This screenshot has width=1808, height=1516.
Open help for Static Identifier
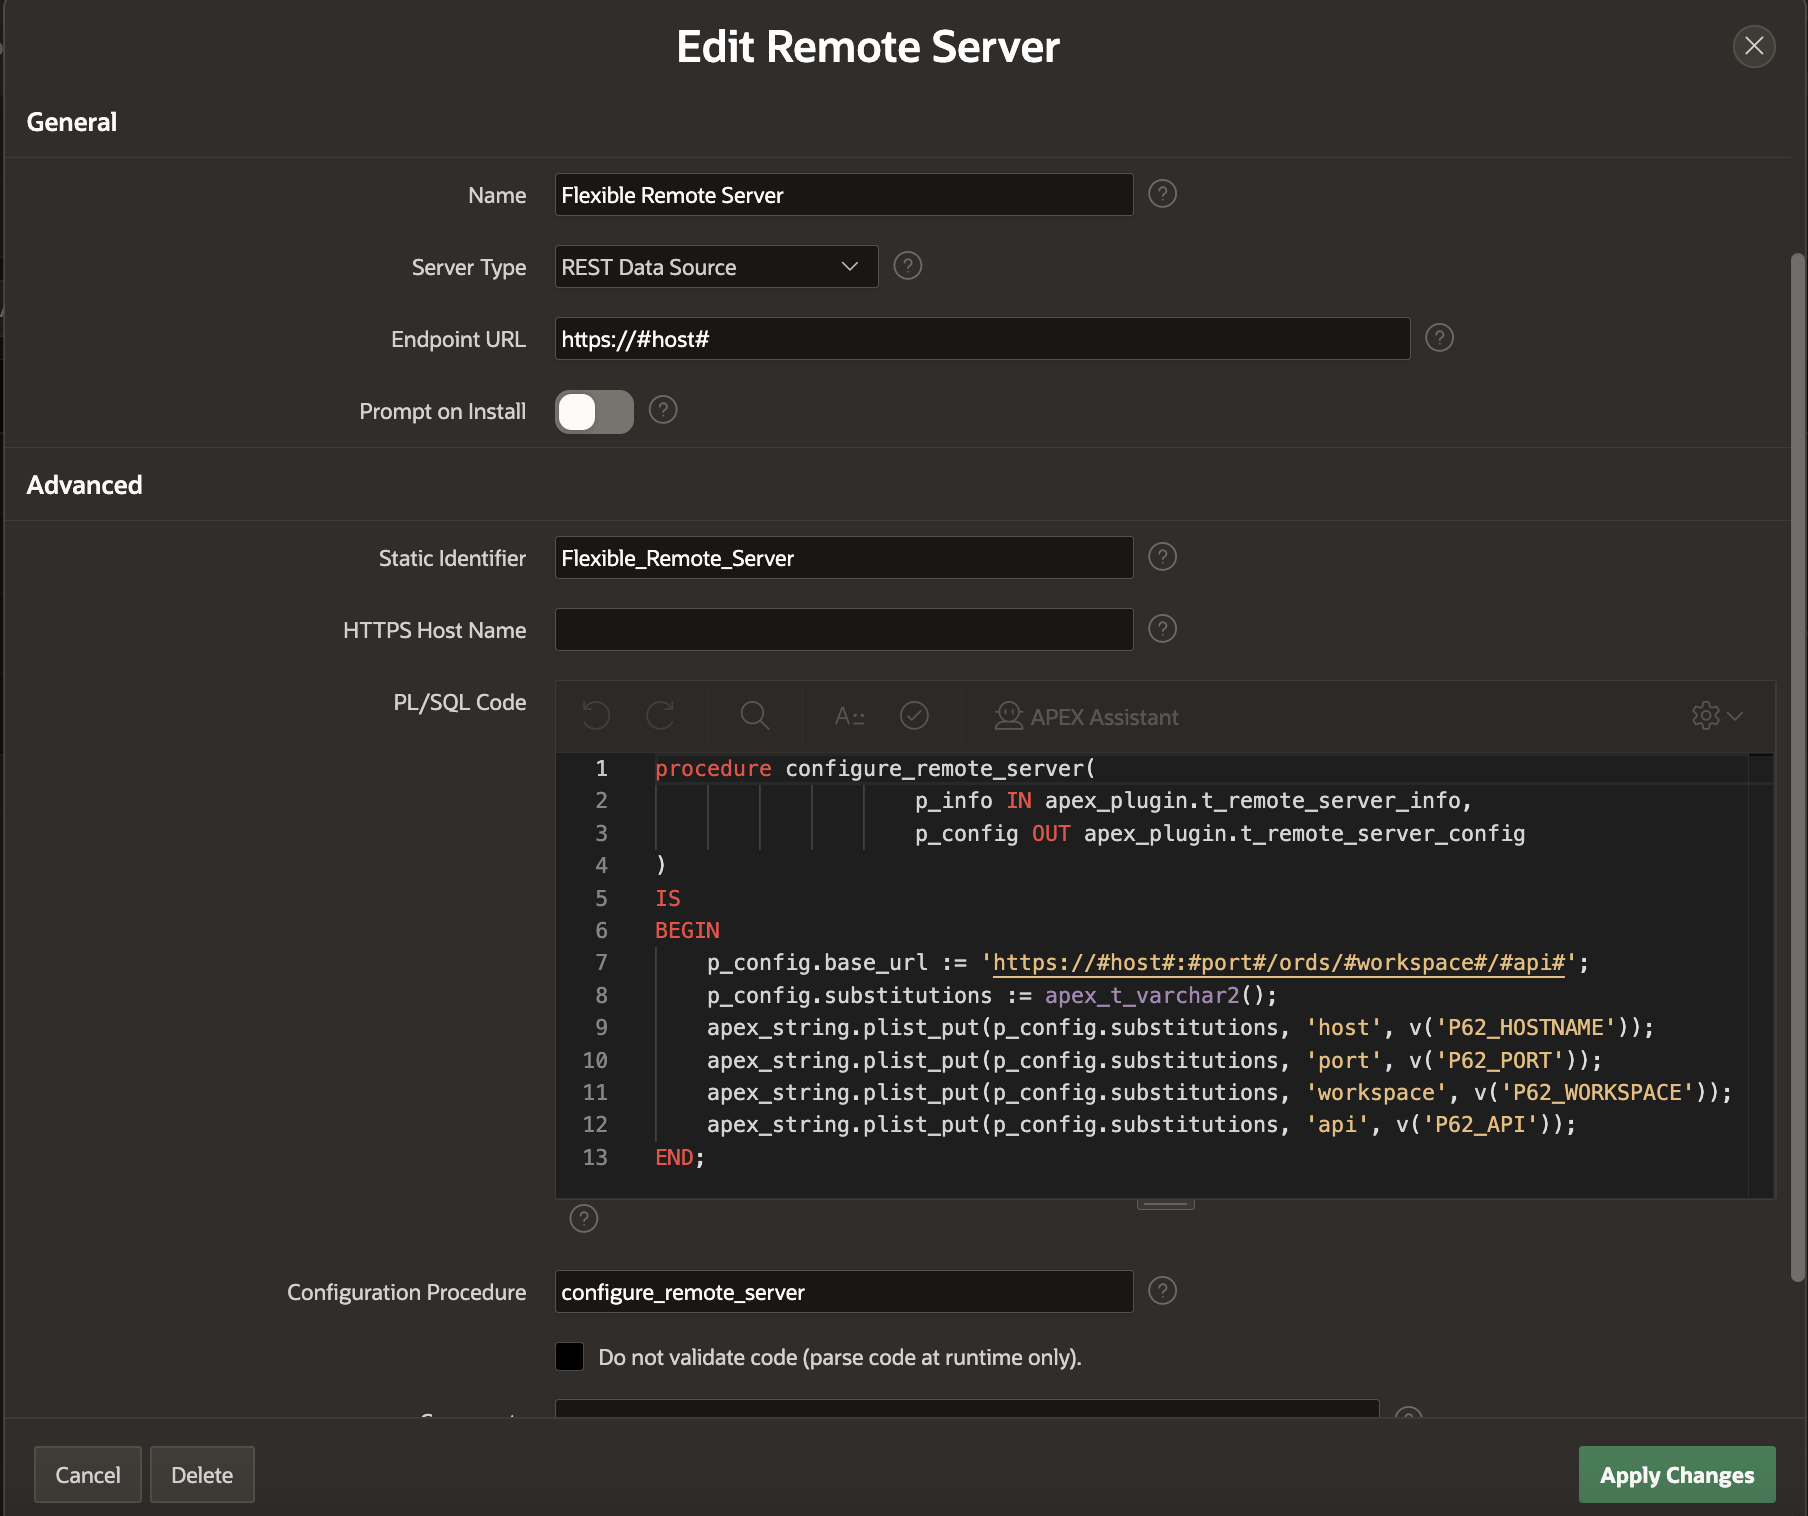[x=1162, y=557]
